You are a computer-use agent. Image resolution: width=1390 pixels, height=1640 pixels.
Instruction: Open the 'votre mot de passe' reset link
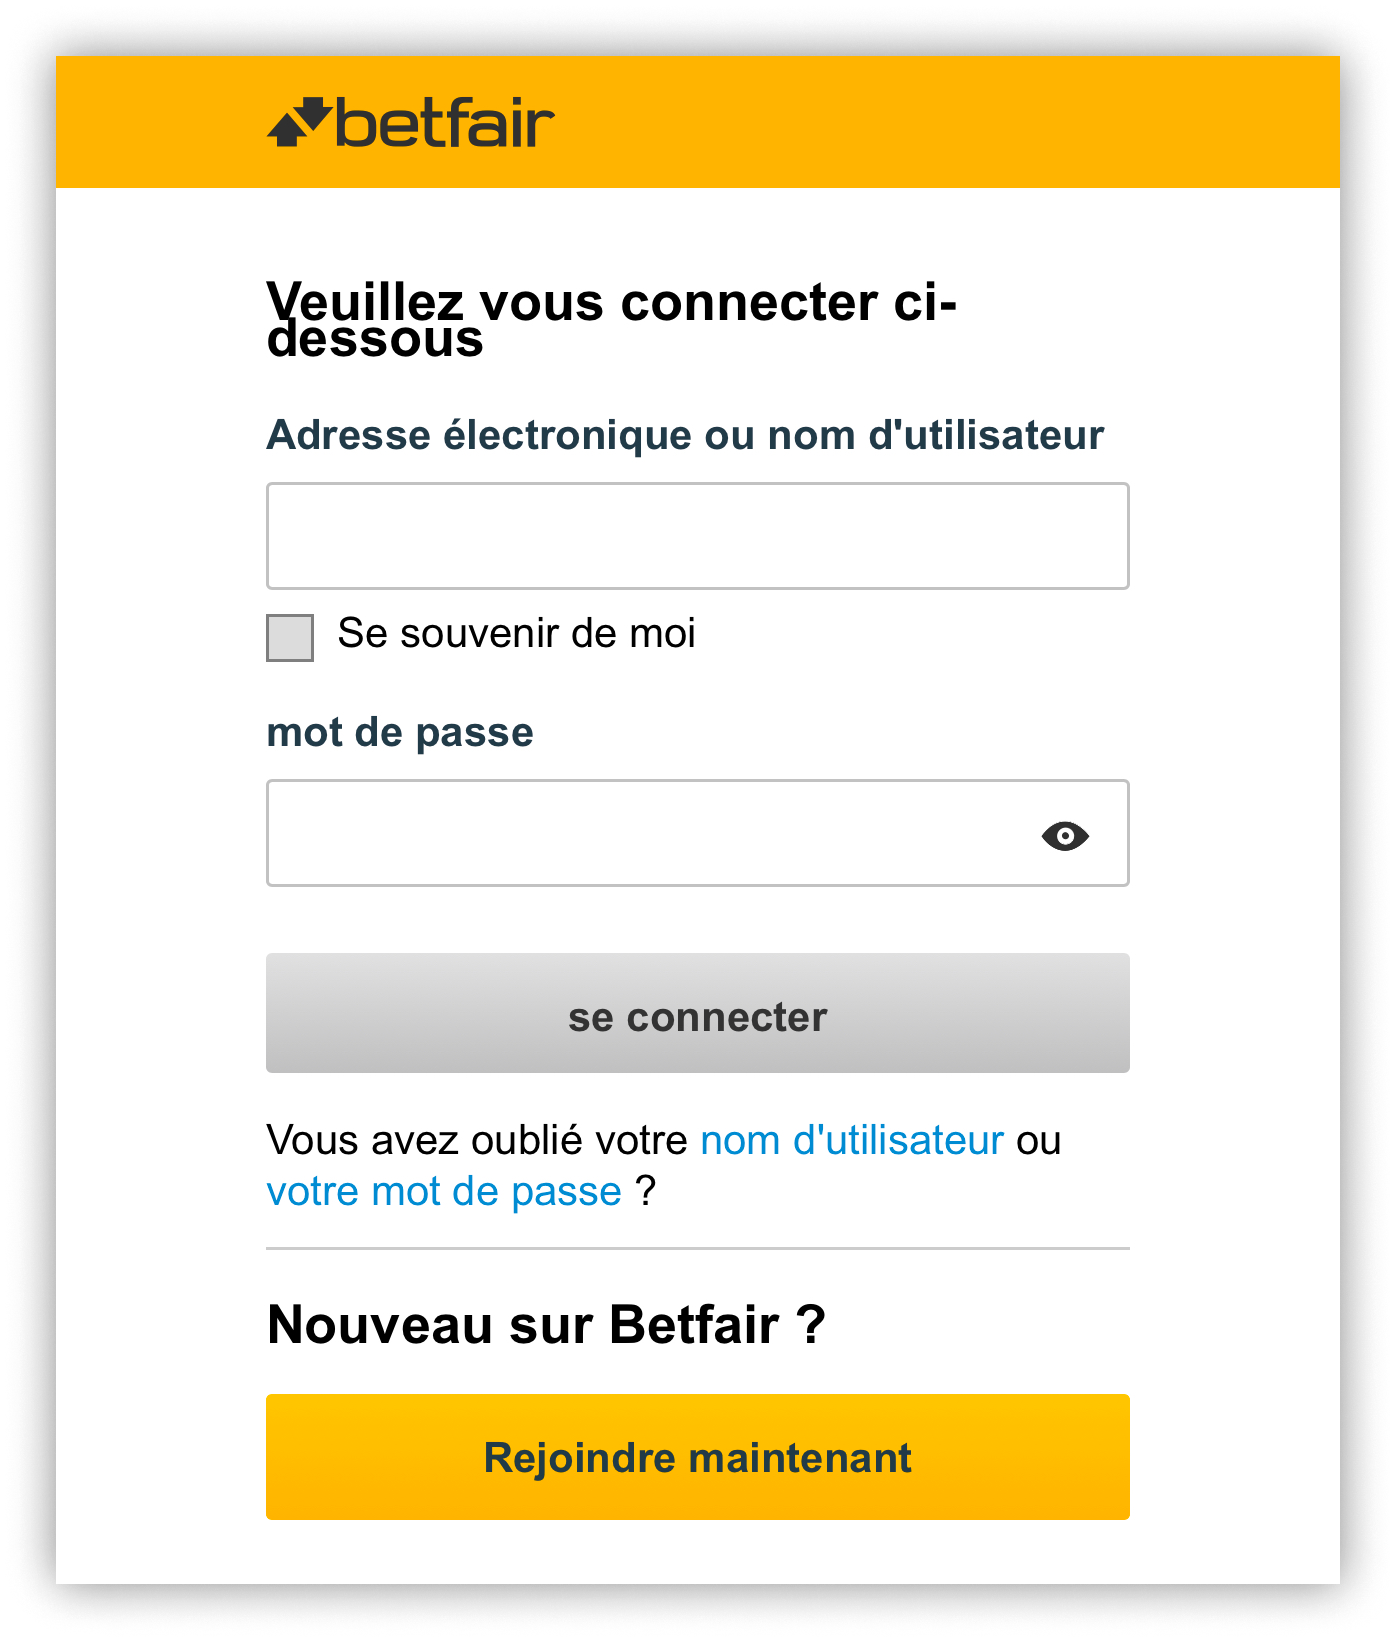(x=443, y=1191)
